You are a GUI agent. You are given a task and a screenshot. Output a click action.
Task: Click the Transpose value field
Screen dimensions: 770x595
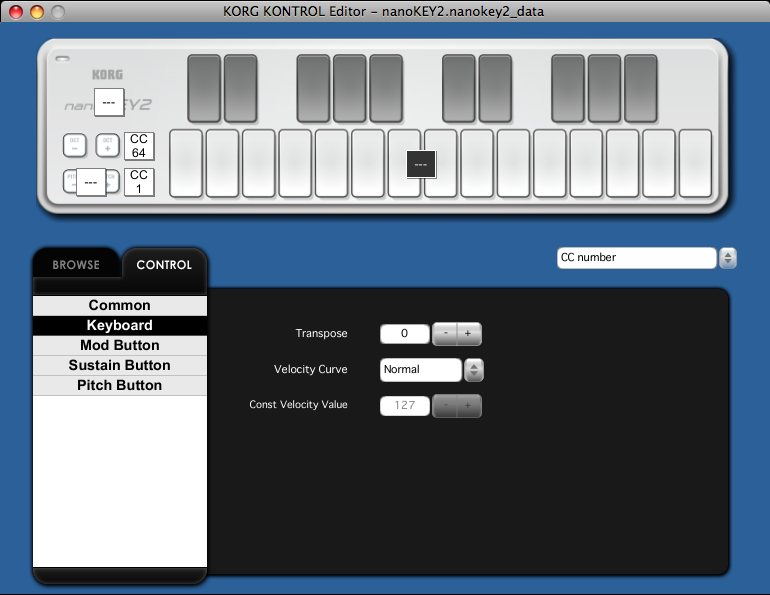coord(405,334)
